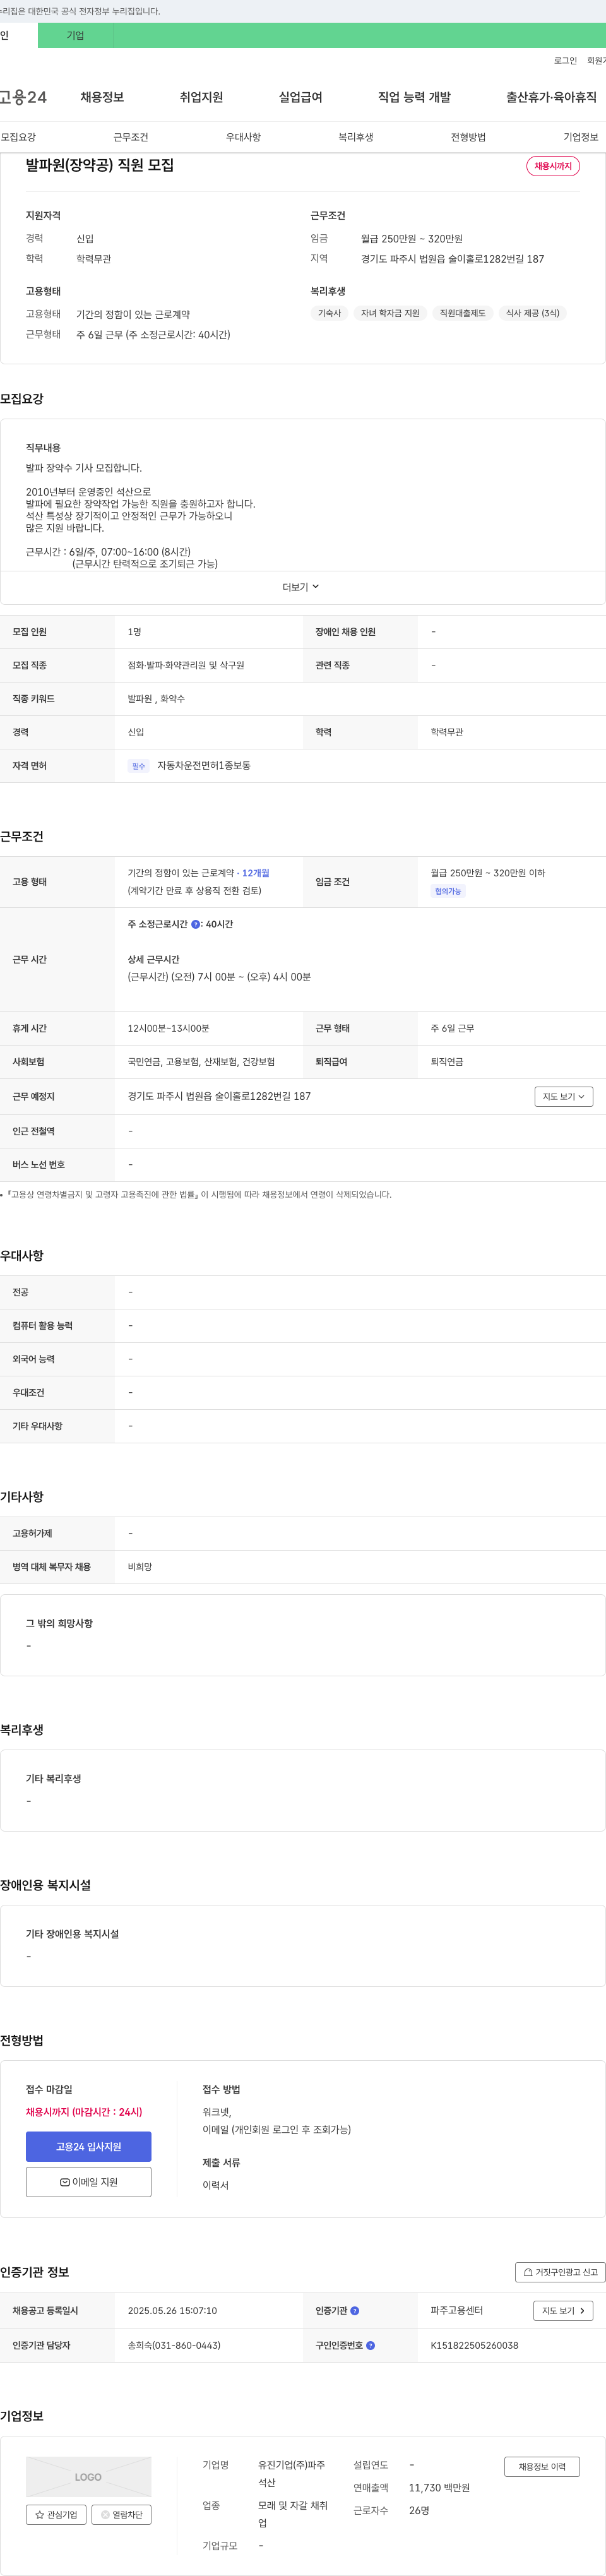Click address 경기도 파주시 법원읍 술이홀로1282번길 187 in 근무 예정지
The width and height of the screenshot is (606, 2576).
(x=219, y=1097)
